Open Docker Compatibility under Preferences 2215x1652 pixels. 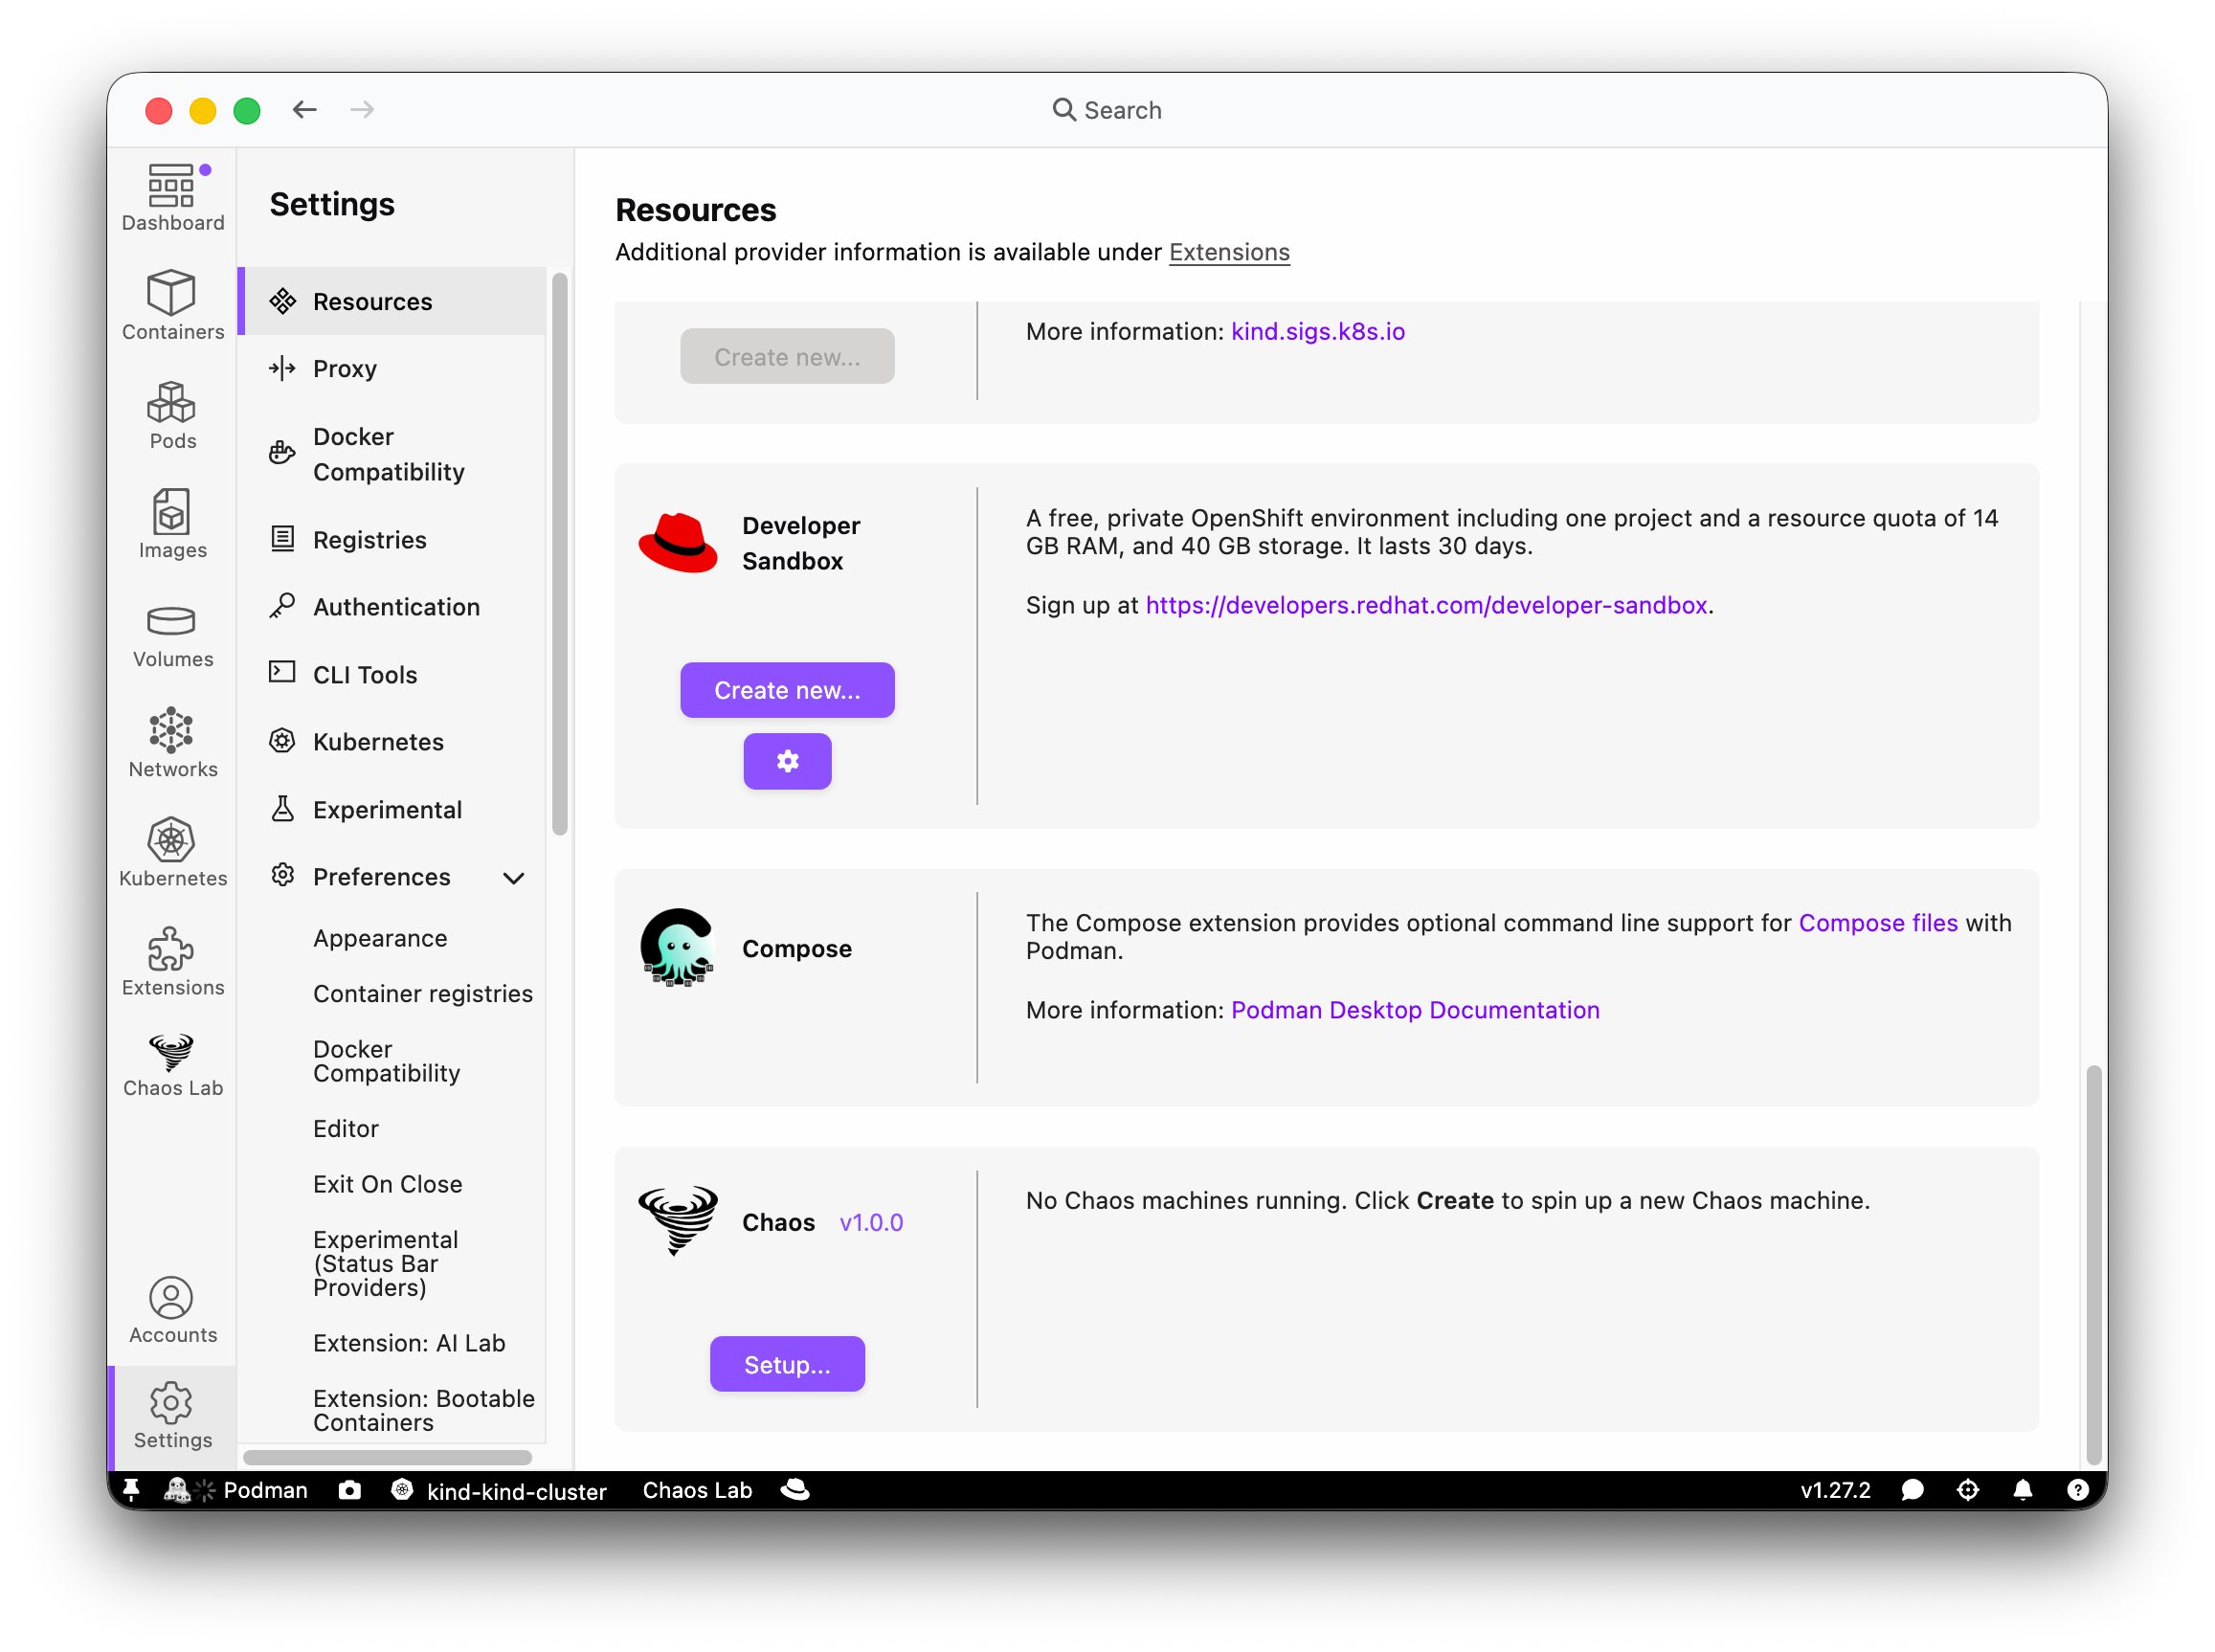pyautogui.click(x=387, y=1061)
